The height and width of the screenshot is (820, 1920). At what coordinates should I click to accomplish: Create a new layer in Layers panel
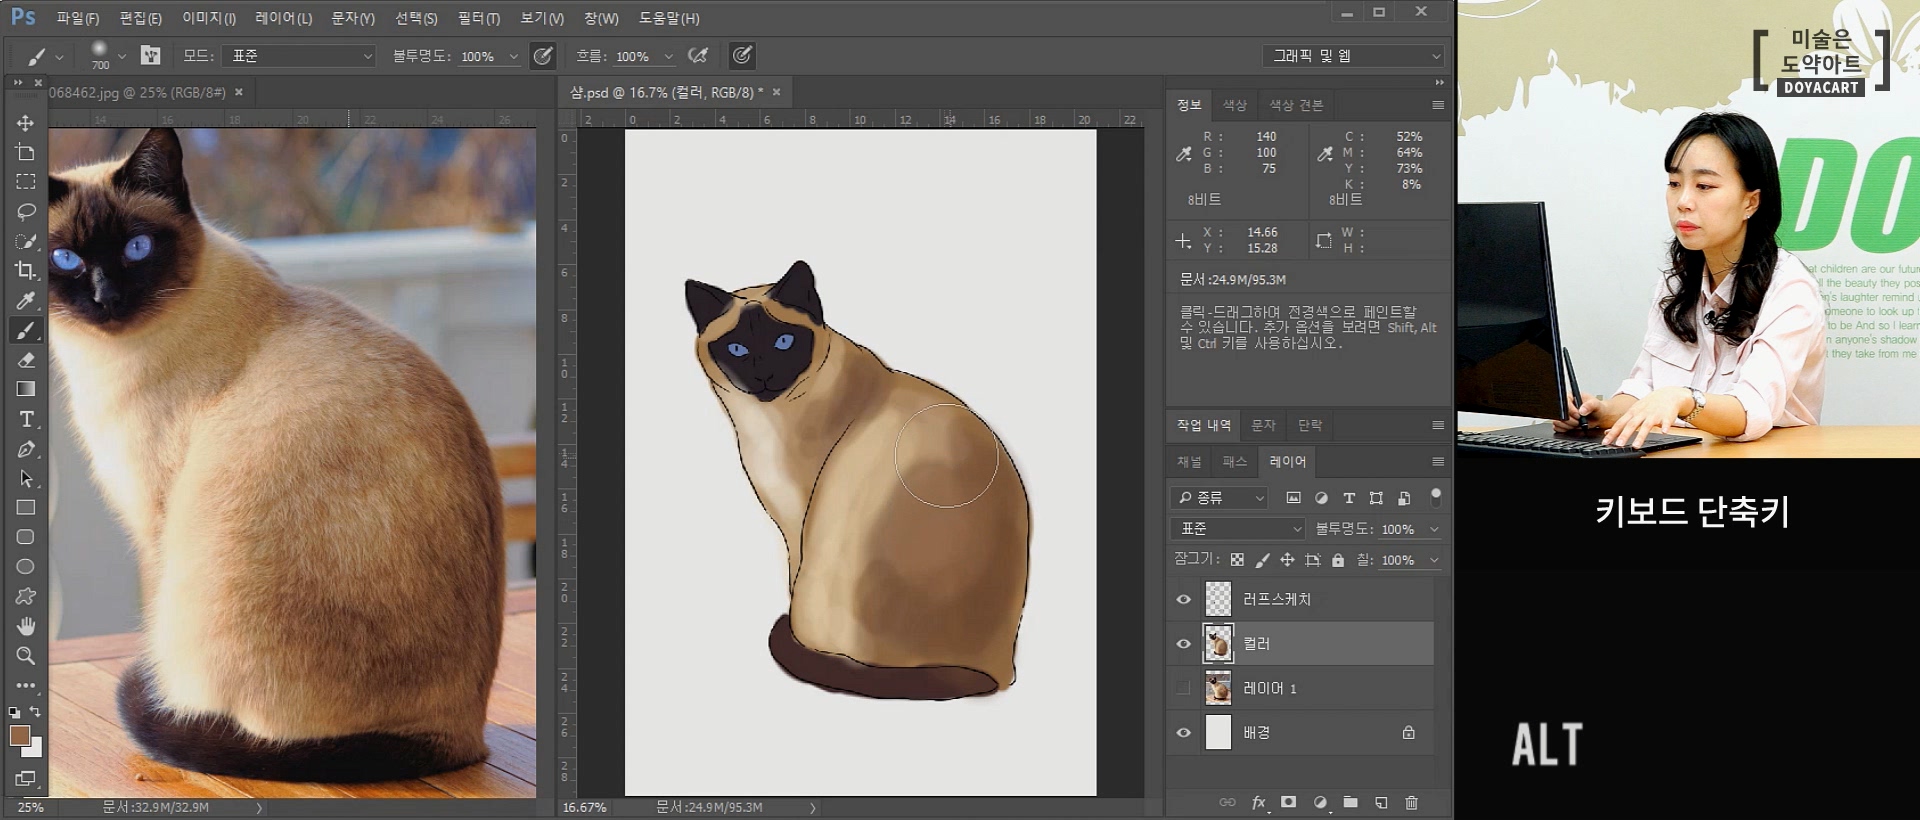click(1381, 802)
